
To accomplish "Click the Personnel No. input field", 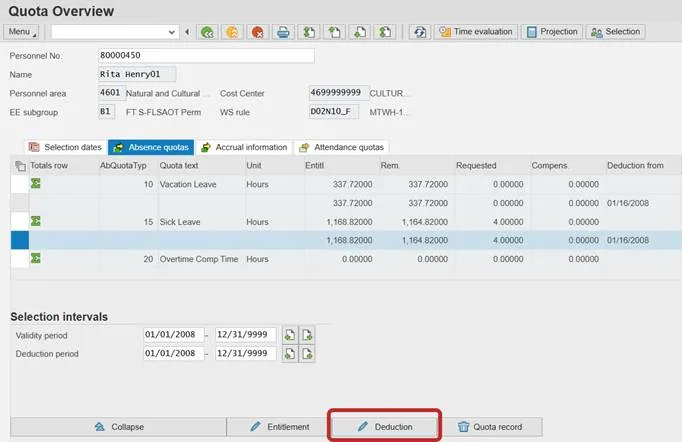I will click(x=205, y=55).
